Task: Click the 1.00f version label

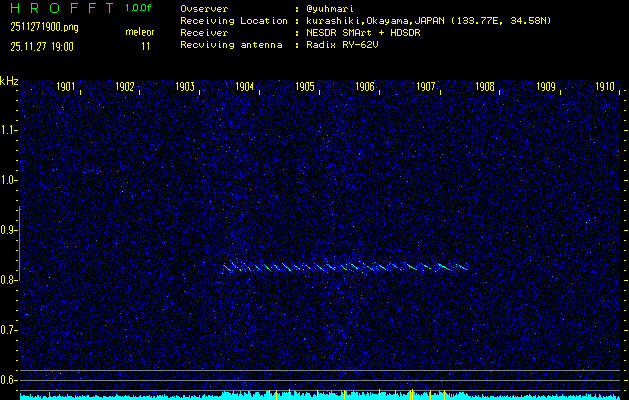Action: tap(139, 8)
